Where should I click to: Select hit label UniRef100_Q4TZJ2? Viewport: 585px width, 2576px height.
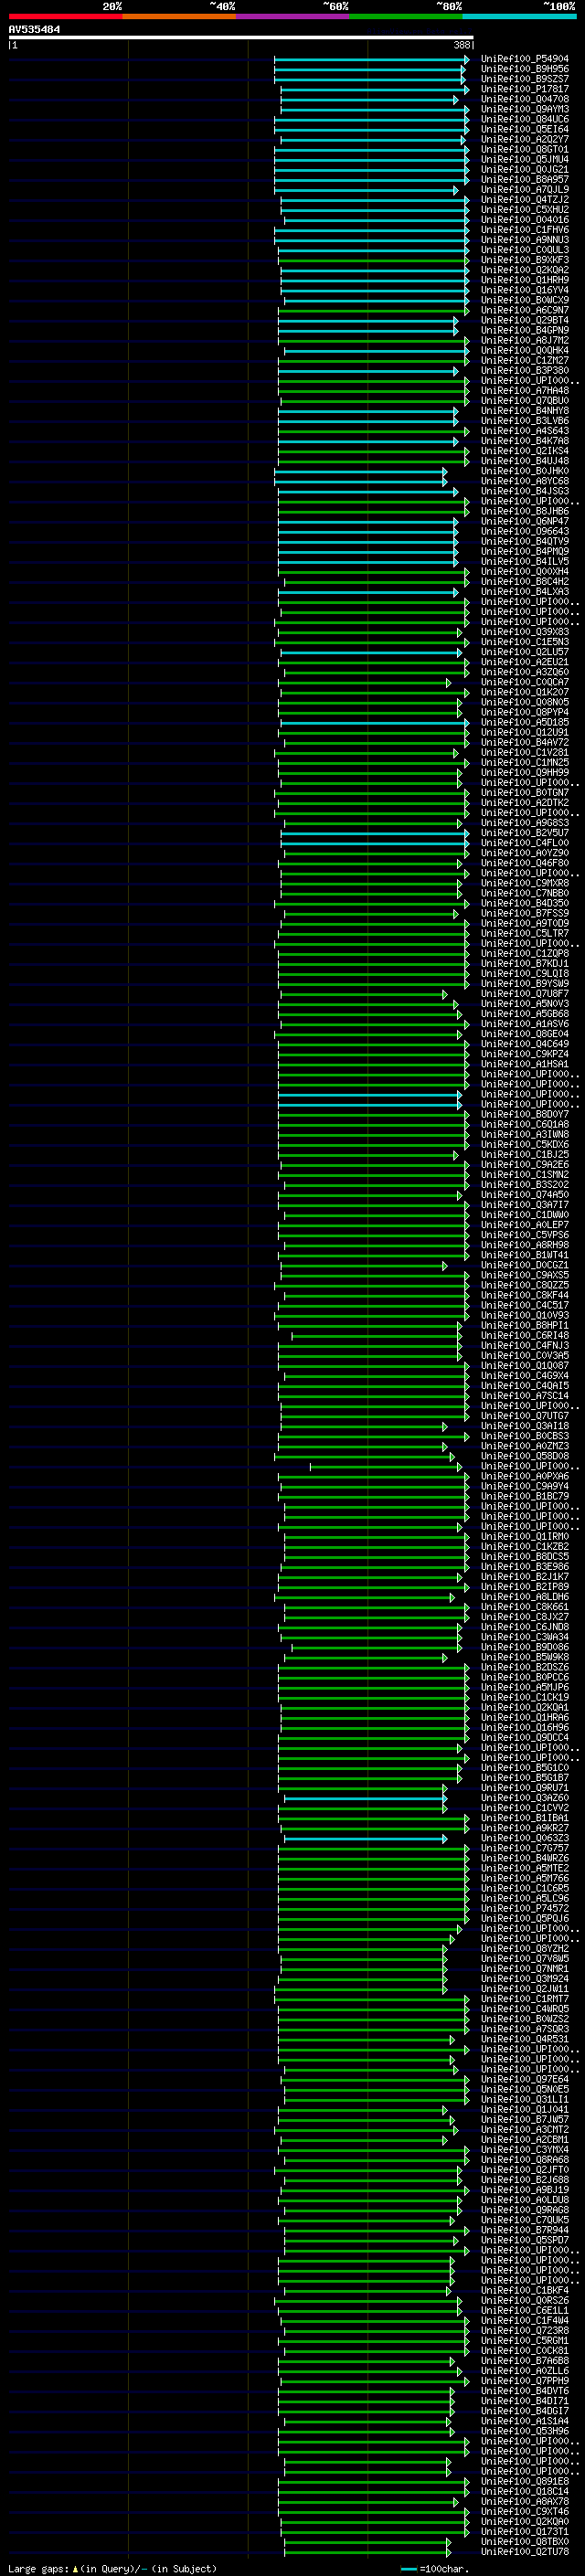click(x=524, y=200)
